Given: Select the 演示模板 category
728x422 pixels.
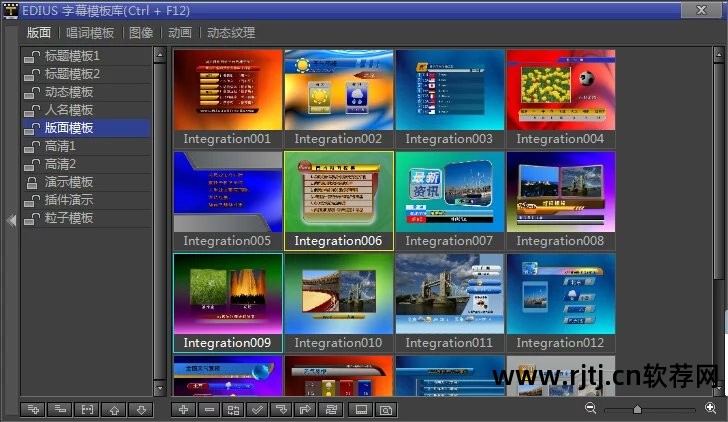Looking at the screenshot, I should (86, 182).
